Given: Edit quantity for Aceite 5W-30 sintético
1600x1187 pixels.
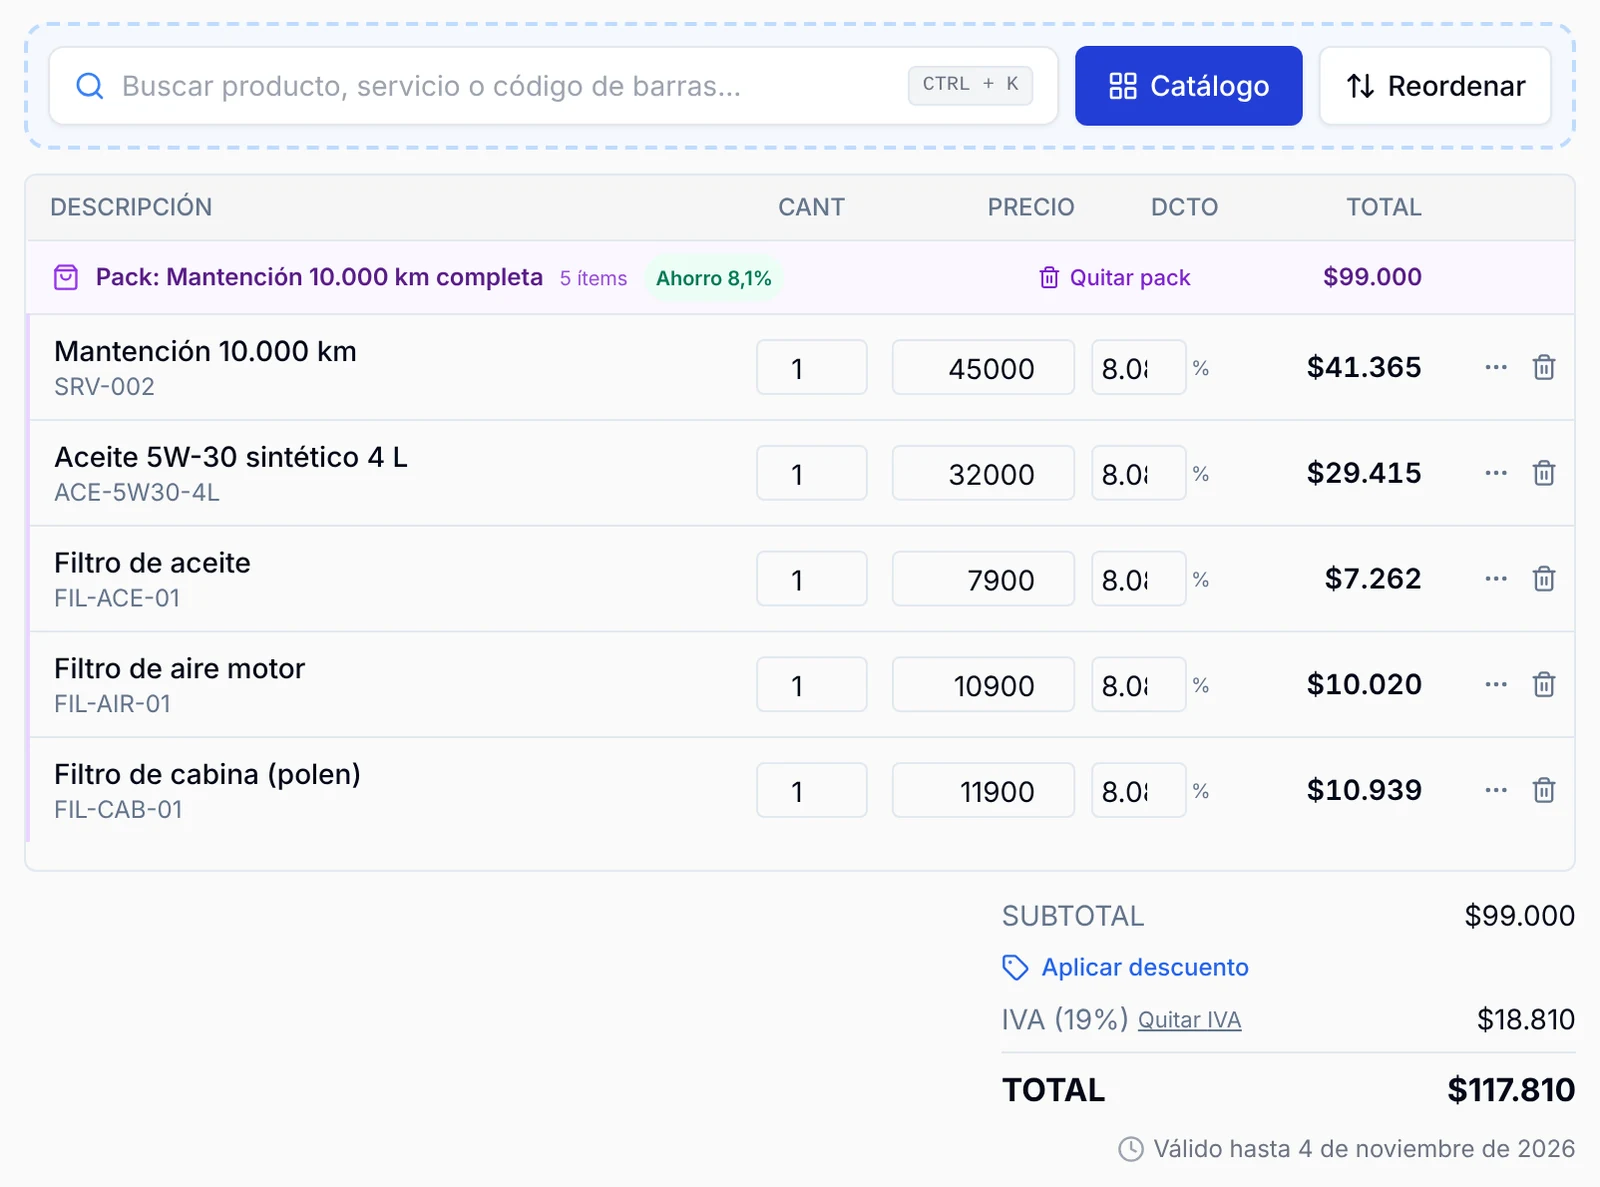Looking at the screenshot, I should 811,473.
